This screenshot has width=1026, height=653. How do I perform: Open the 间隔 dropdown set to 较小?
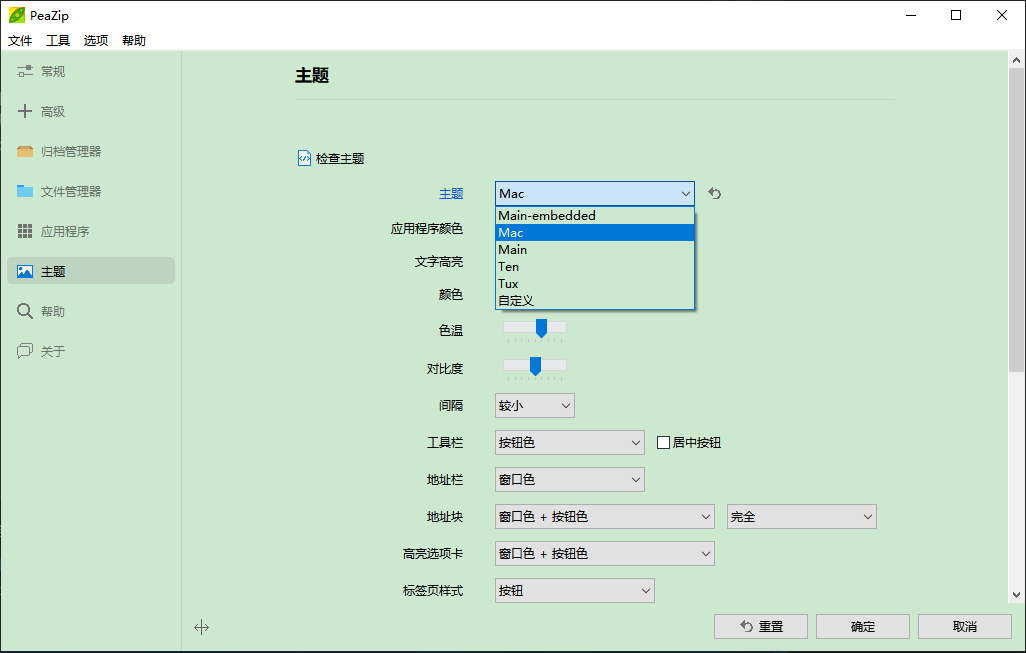click(535, 406)
